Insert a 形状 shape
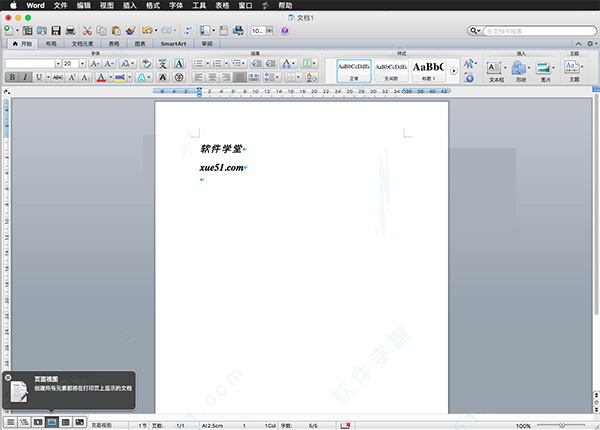 click(521, 72)
